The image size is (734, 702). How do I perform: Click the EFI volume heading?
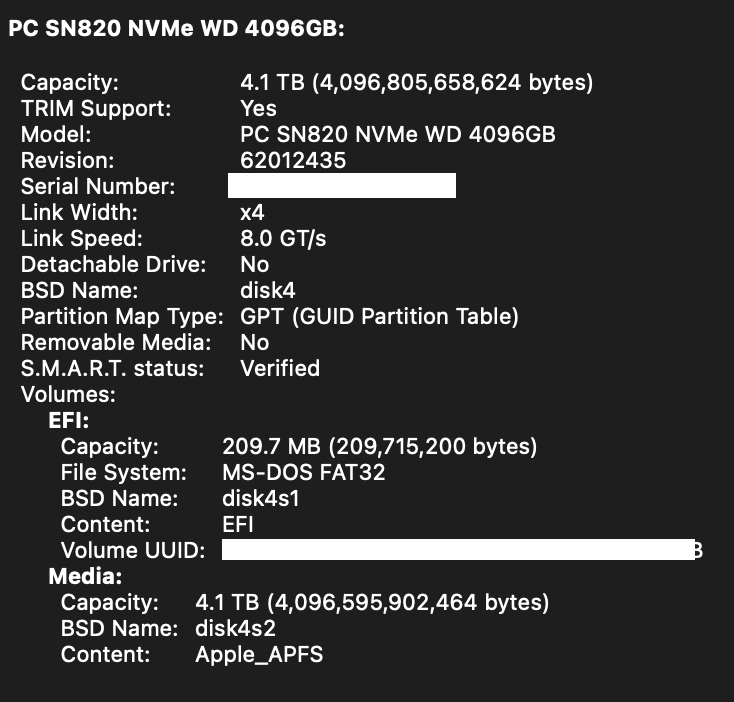pos(69,421)
